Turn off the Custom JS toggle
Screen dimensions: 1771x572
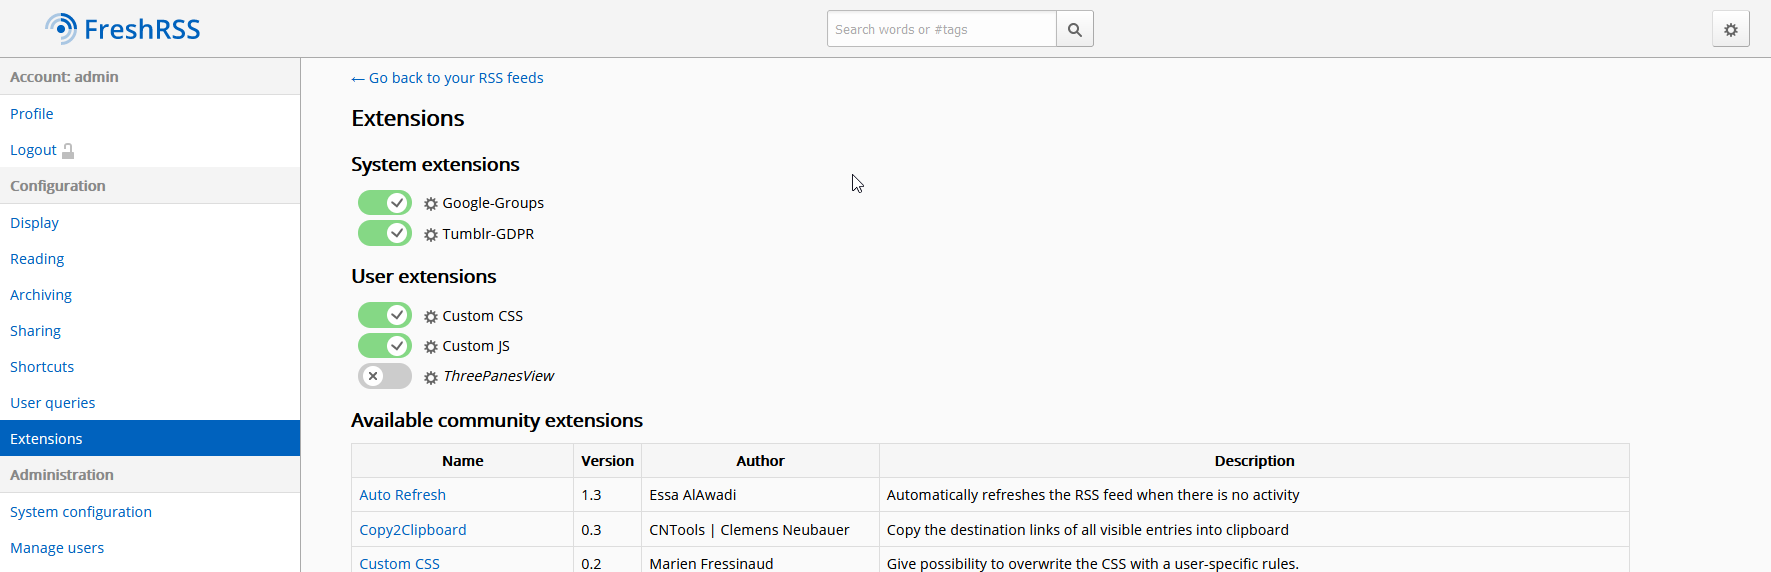pos(385,346)
